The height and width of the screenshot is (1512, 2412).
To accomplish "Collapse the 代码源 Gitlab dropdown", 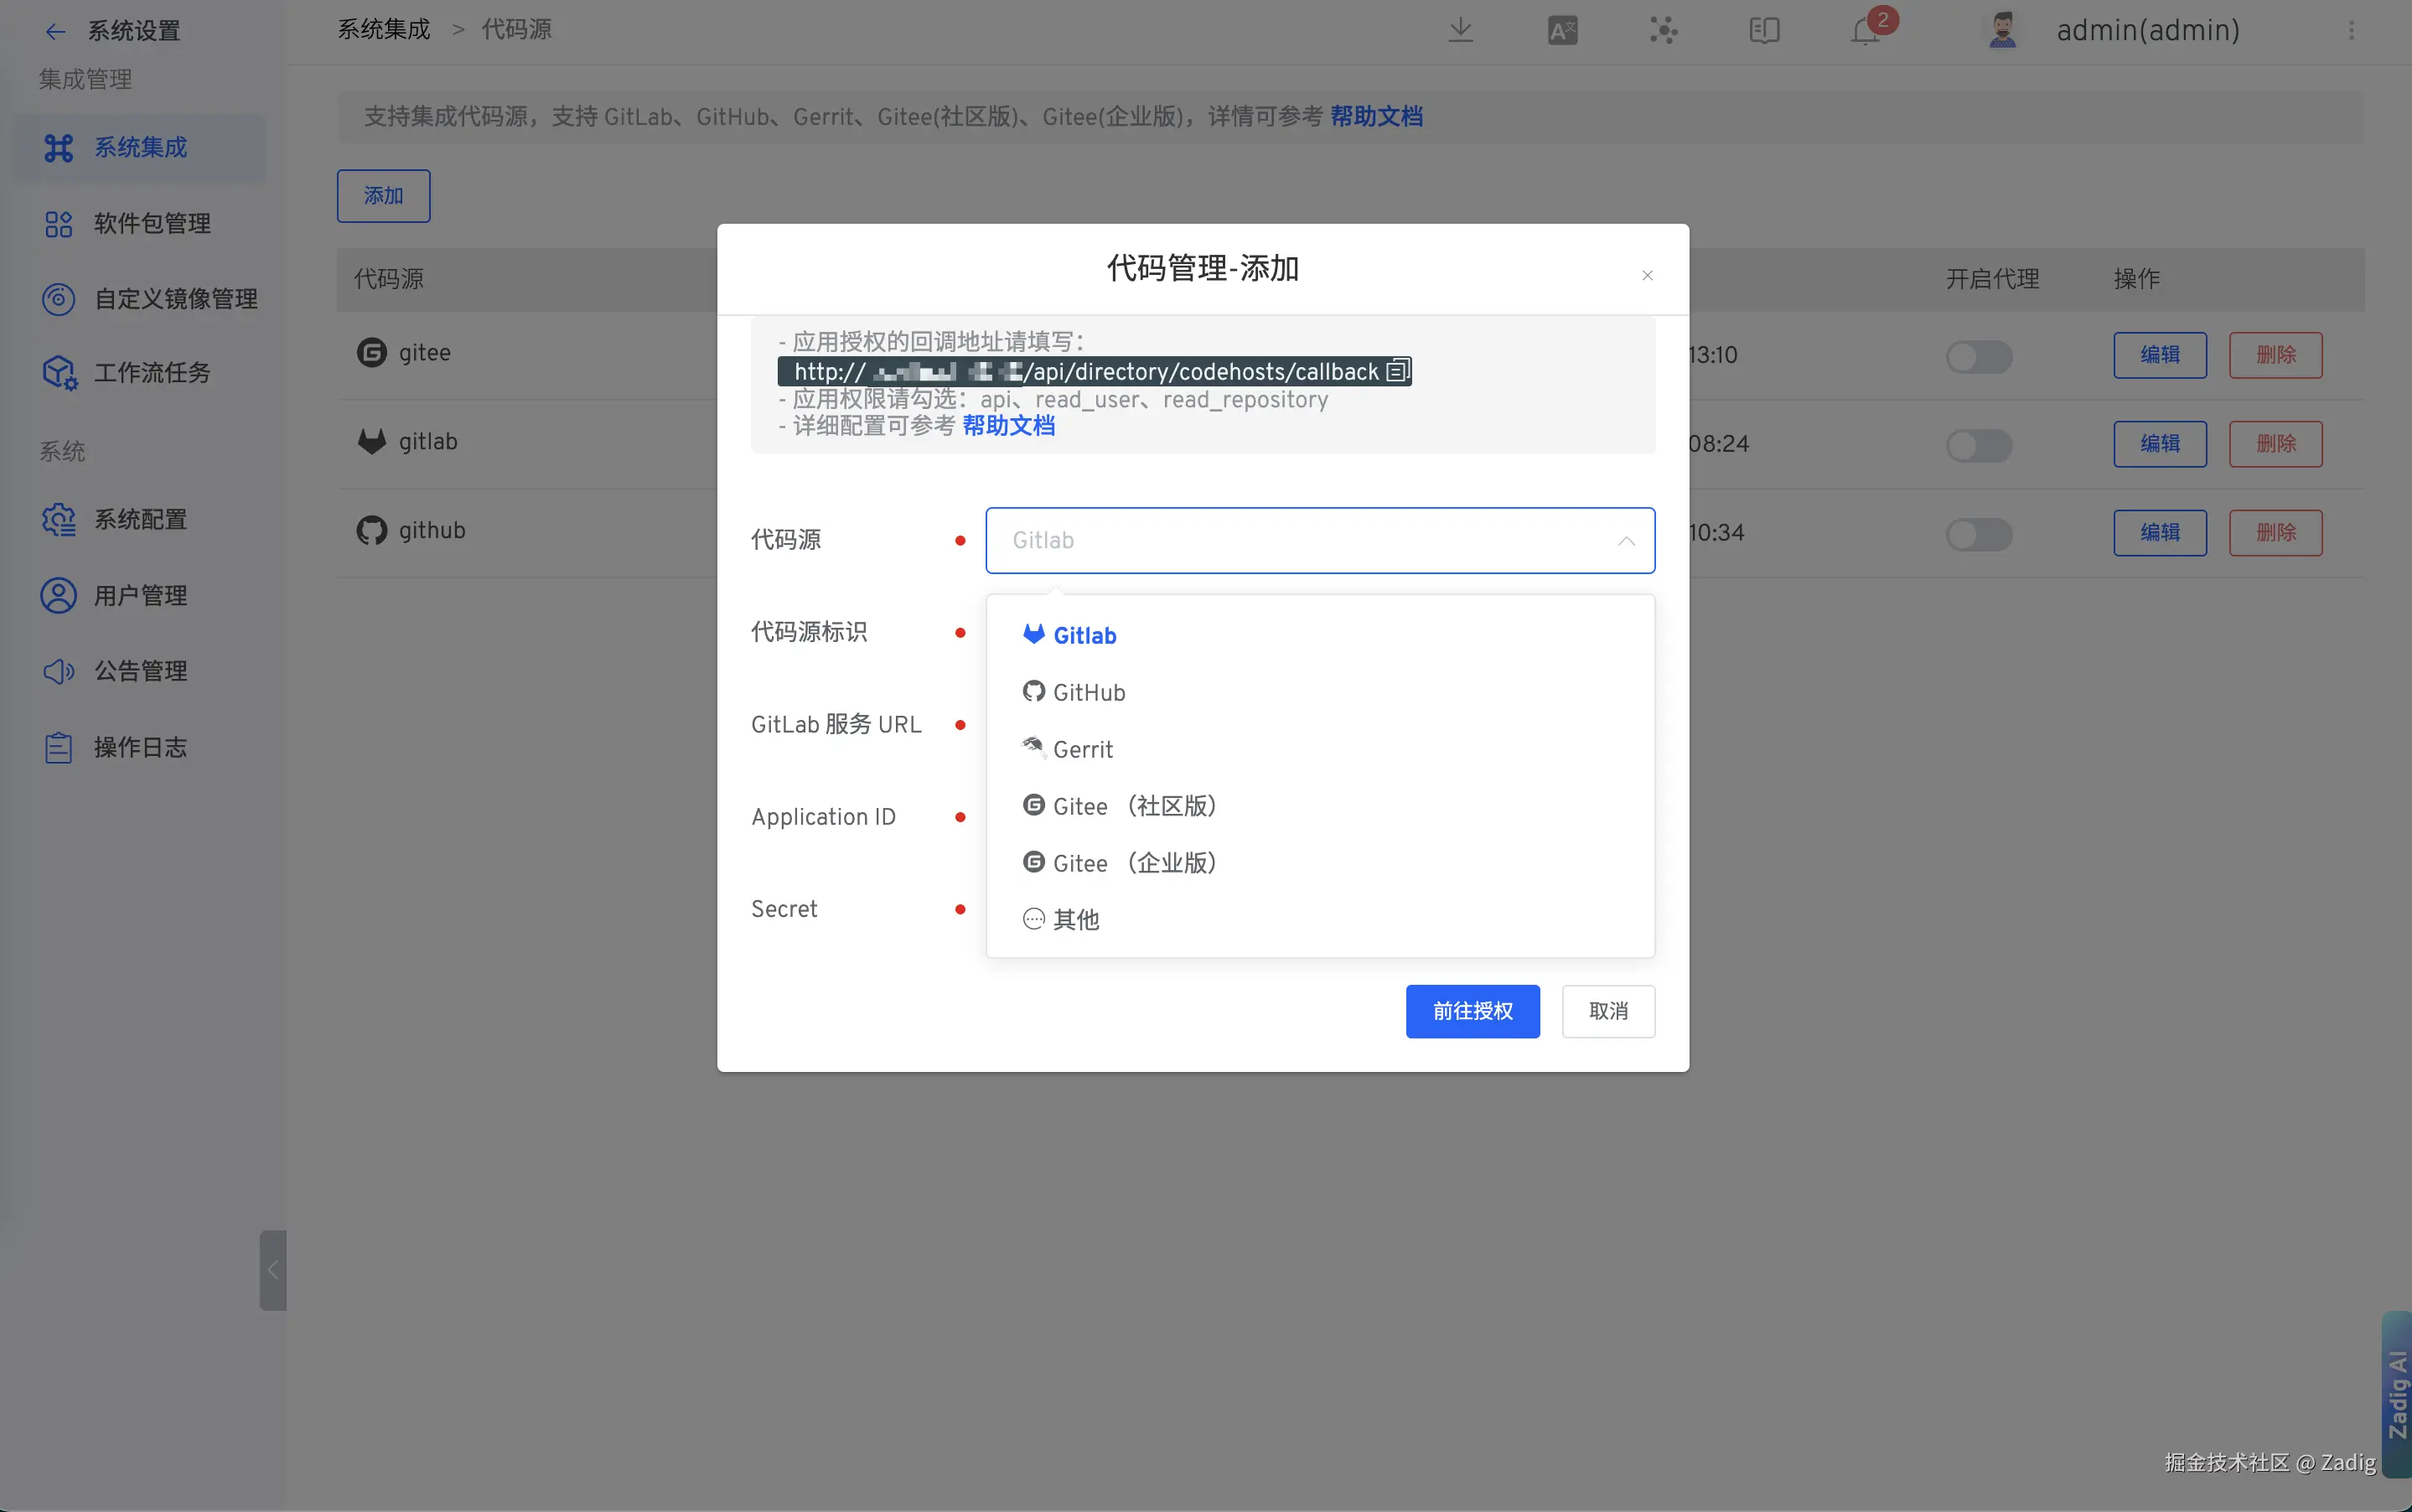I will pos(1626,541).
